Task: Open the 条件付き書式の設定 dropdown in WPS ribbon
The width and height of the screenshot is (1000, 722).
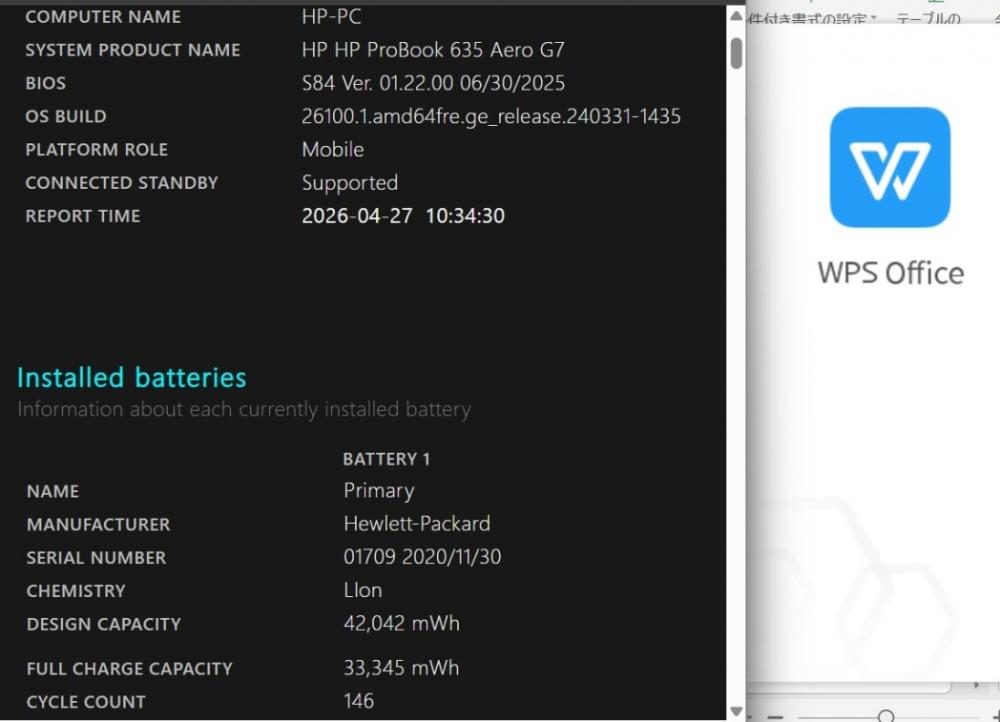Action: click(x=812, y=18)
